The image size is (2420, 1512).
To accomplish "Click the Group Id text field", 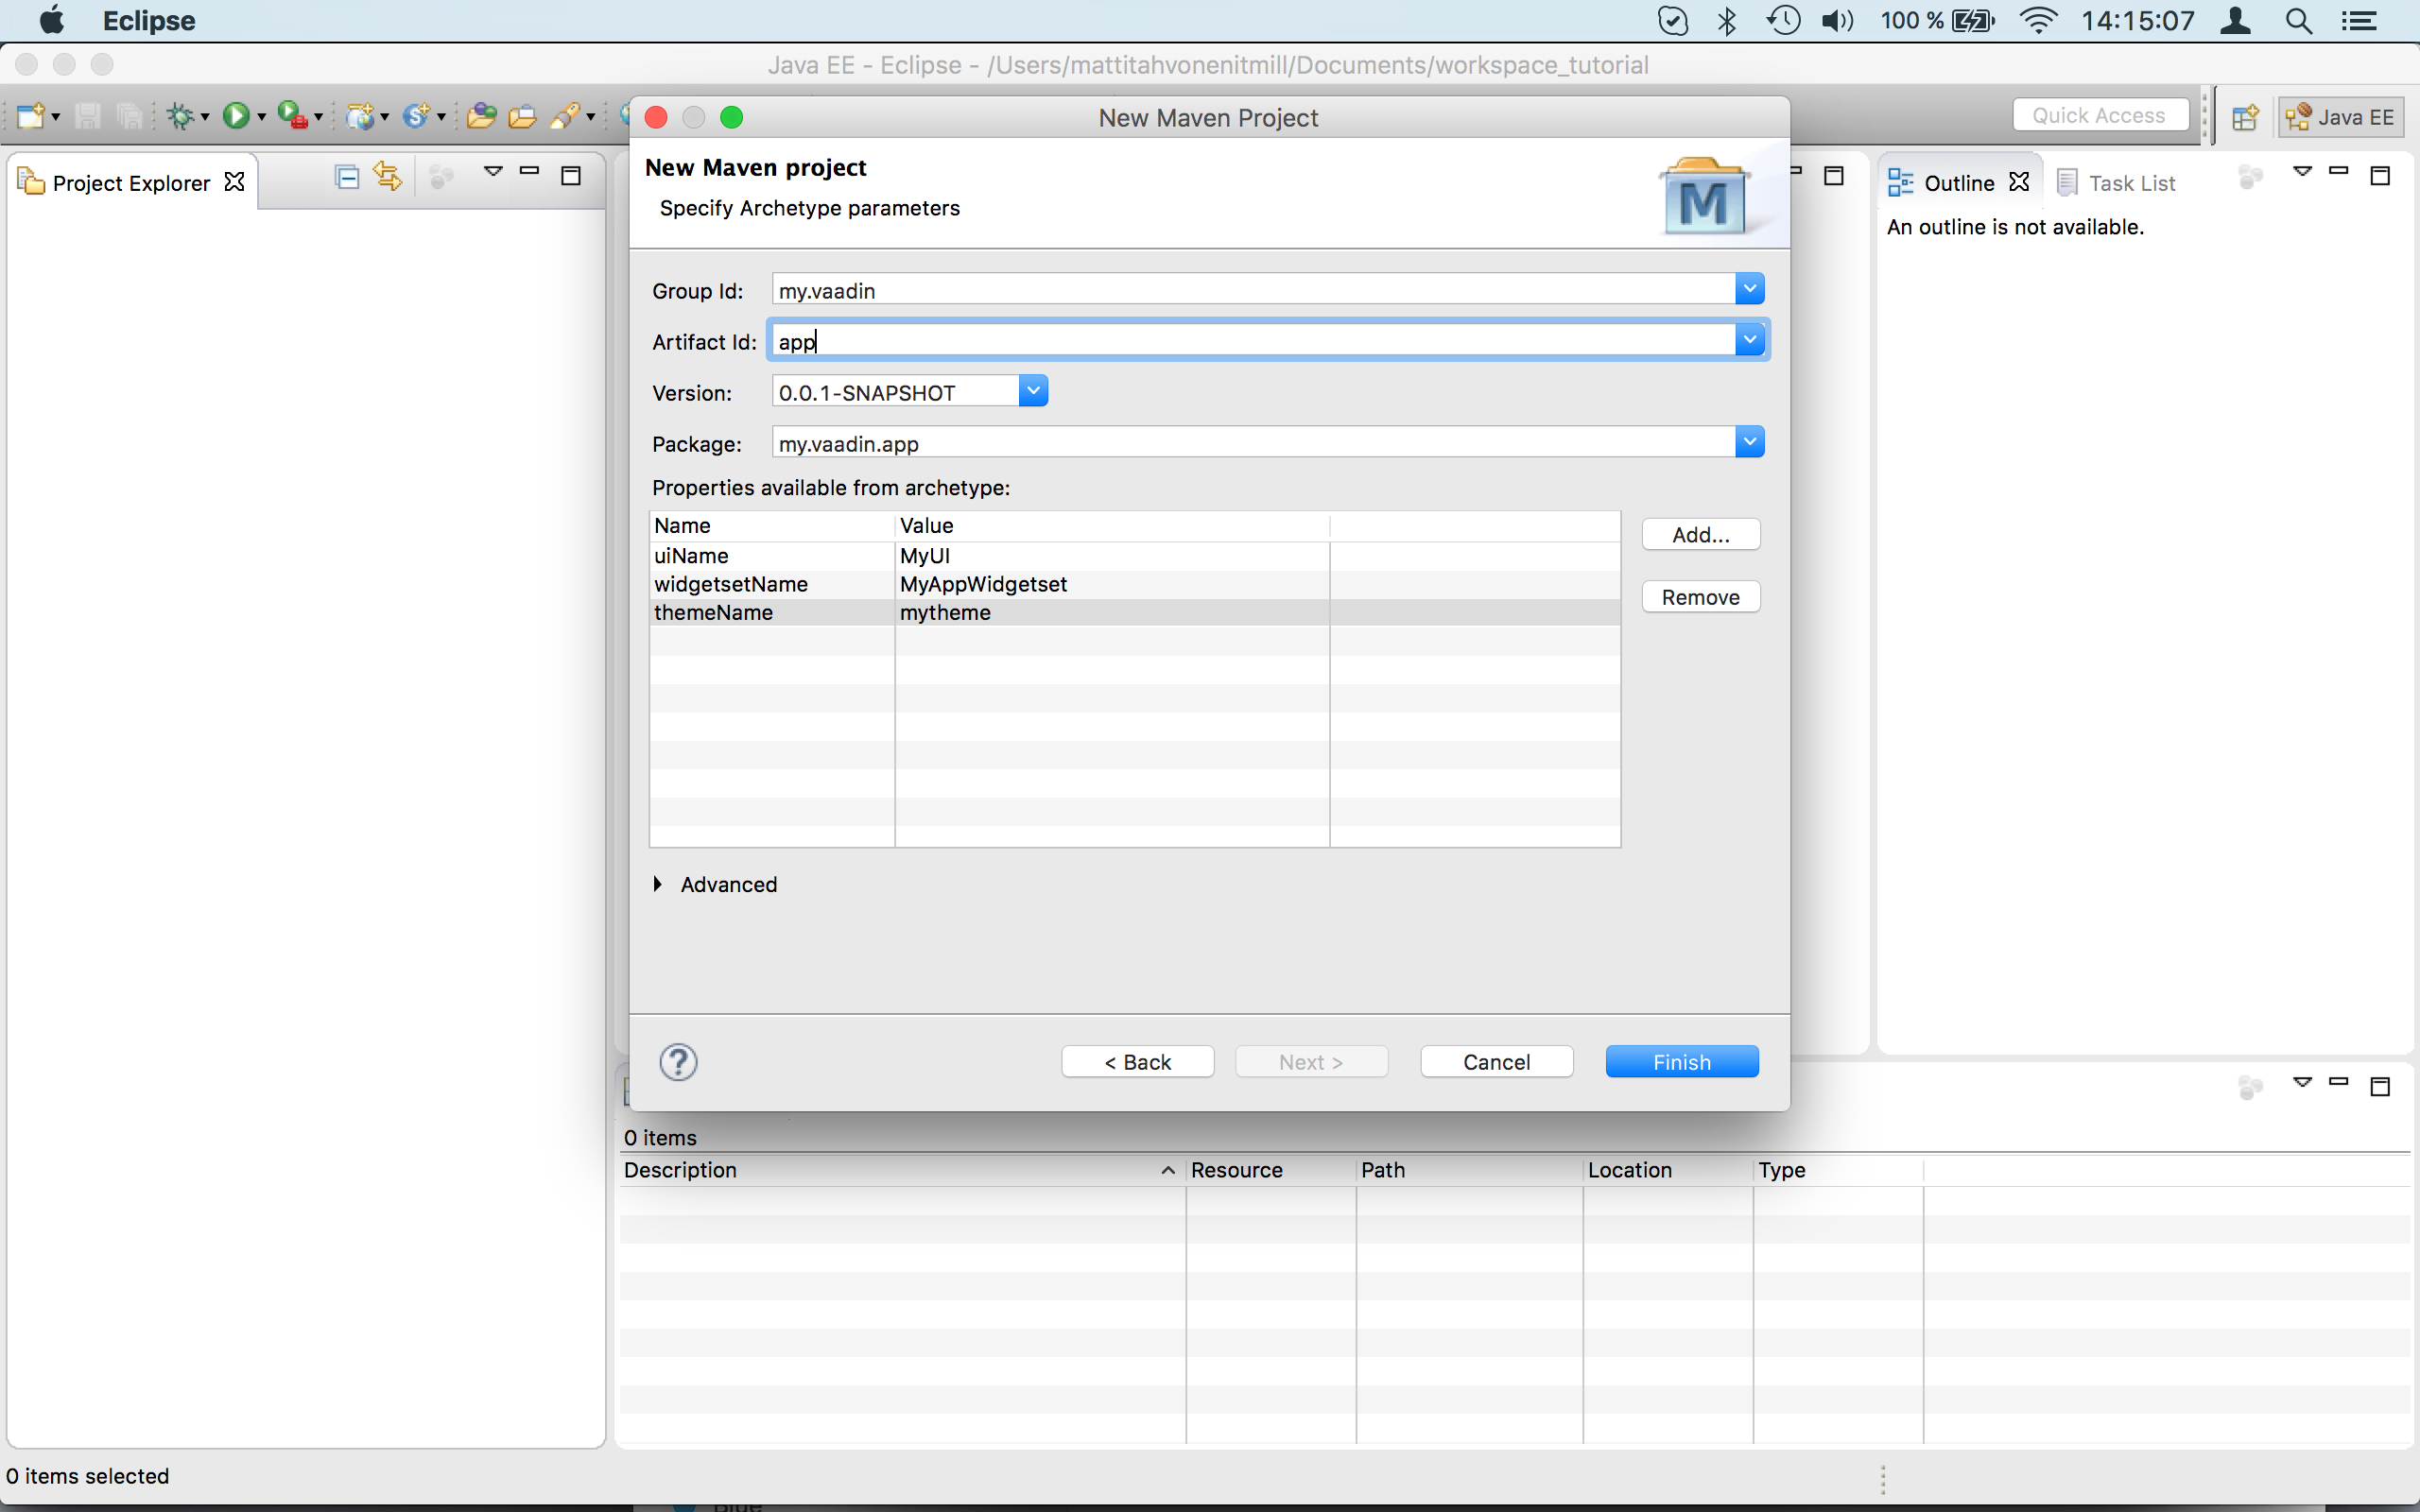I will point(1253,290).
